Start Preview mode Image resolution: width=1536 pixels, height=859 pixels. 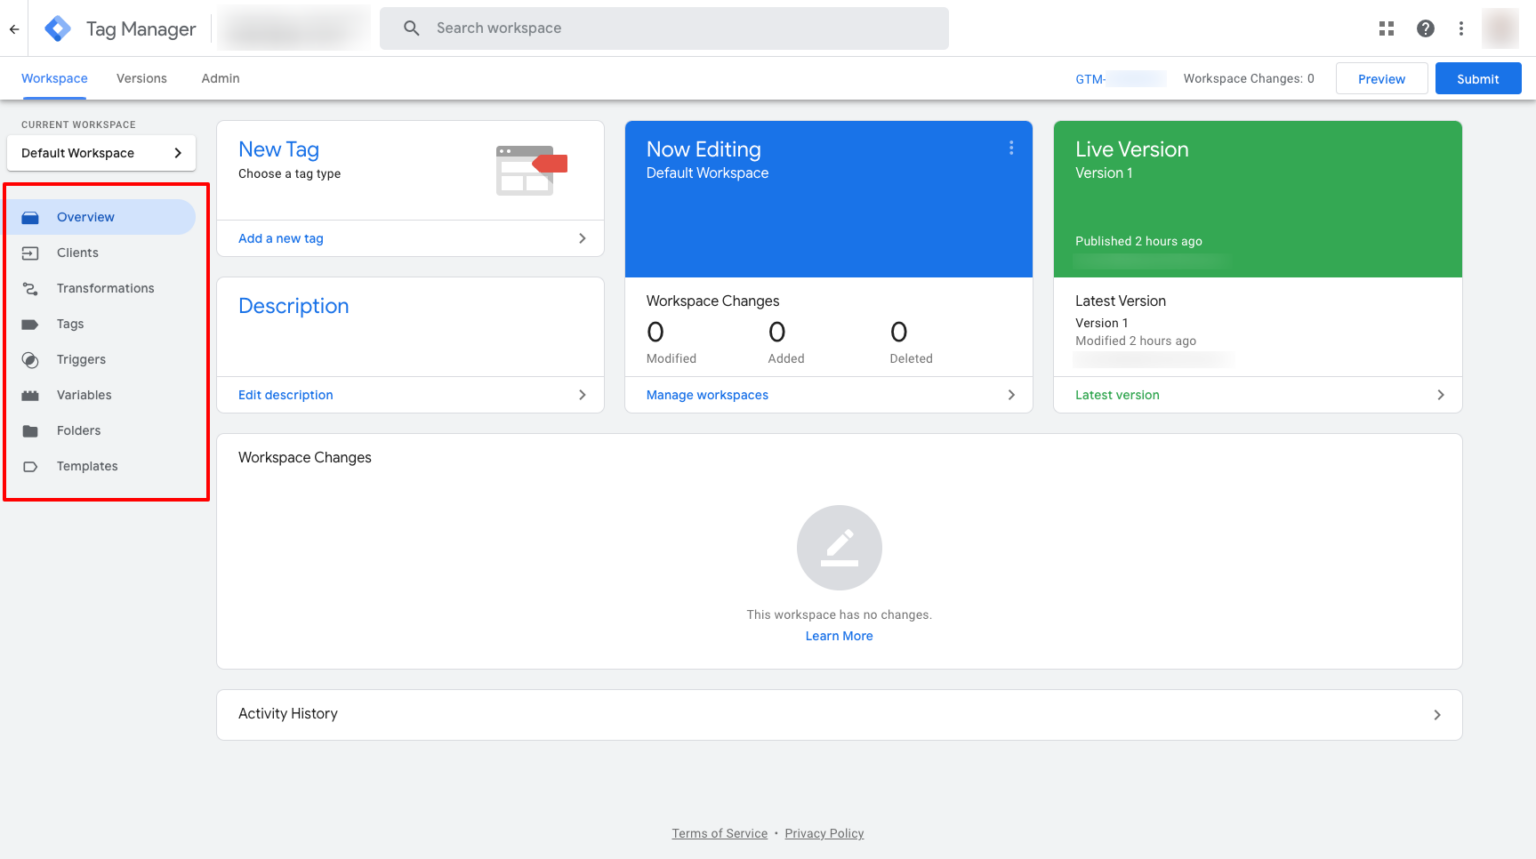1381,78
